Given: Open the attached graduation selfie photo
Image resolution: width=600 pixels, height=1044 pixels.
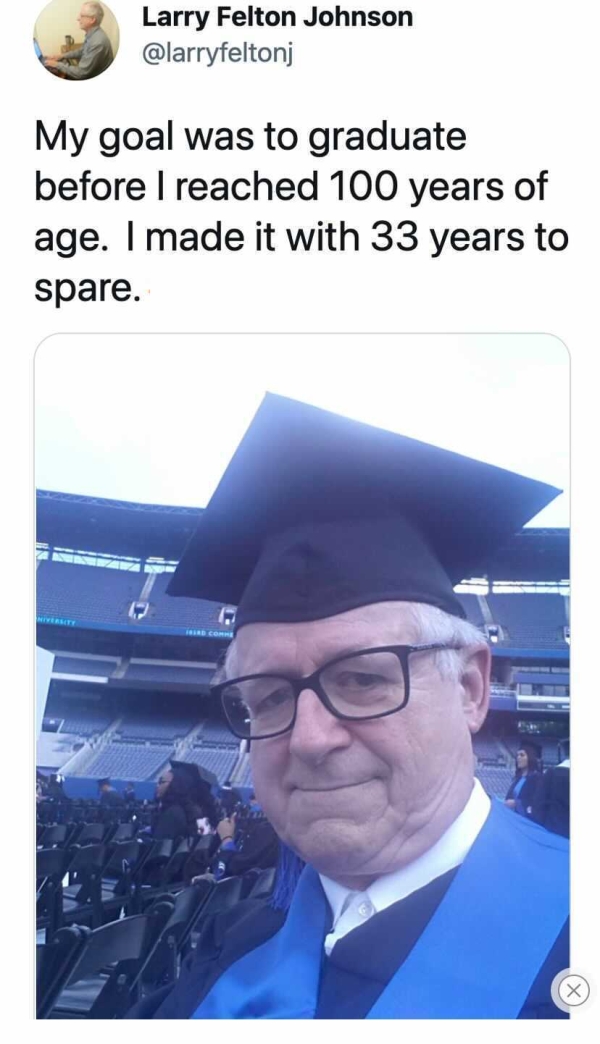Looking at the screenshot, I should coord(302,675).
